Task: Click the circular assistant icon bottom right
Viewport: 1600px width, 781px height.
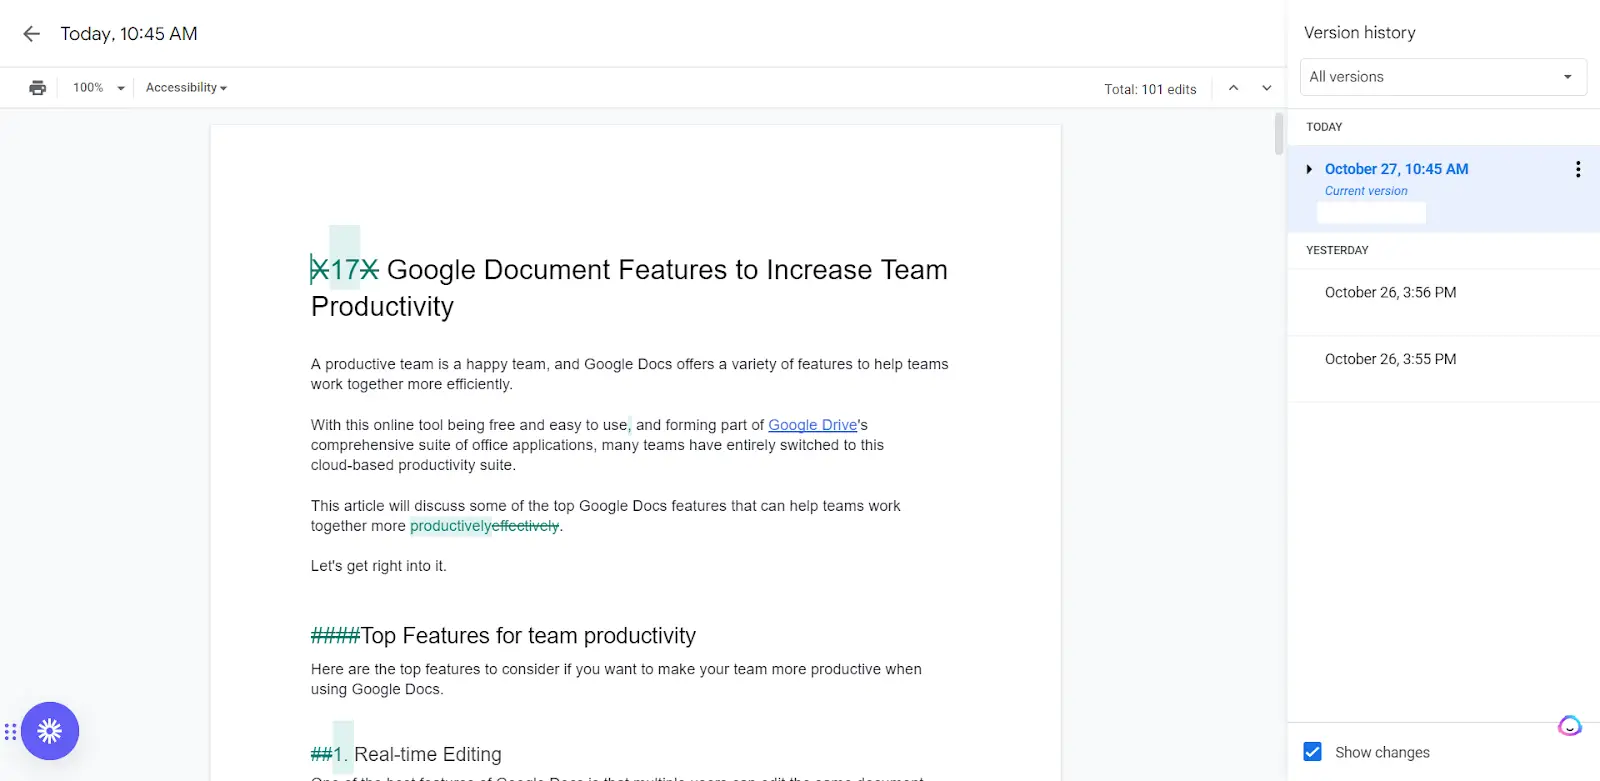Action: [x=1569, y=726]
